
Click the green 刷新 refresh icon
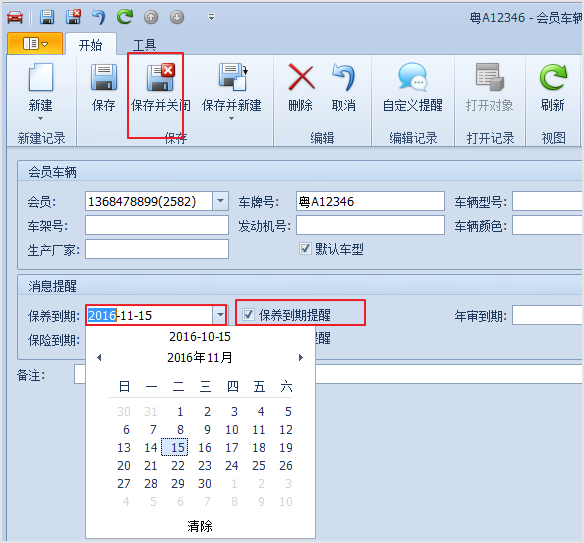(x=553, y=77)
